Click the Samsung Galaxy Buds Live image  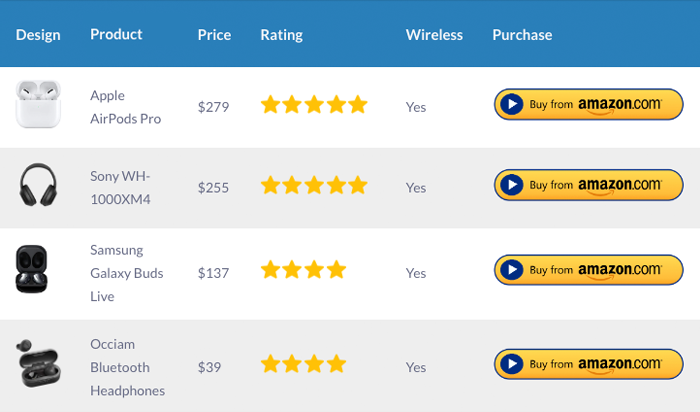tap(32, 269)
